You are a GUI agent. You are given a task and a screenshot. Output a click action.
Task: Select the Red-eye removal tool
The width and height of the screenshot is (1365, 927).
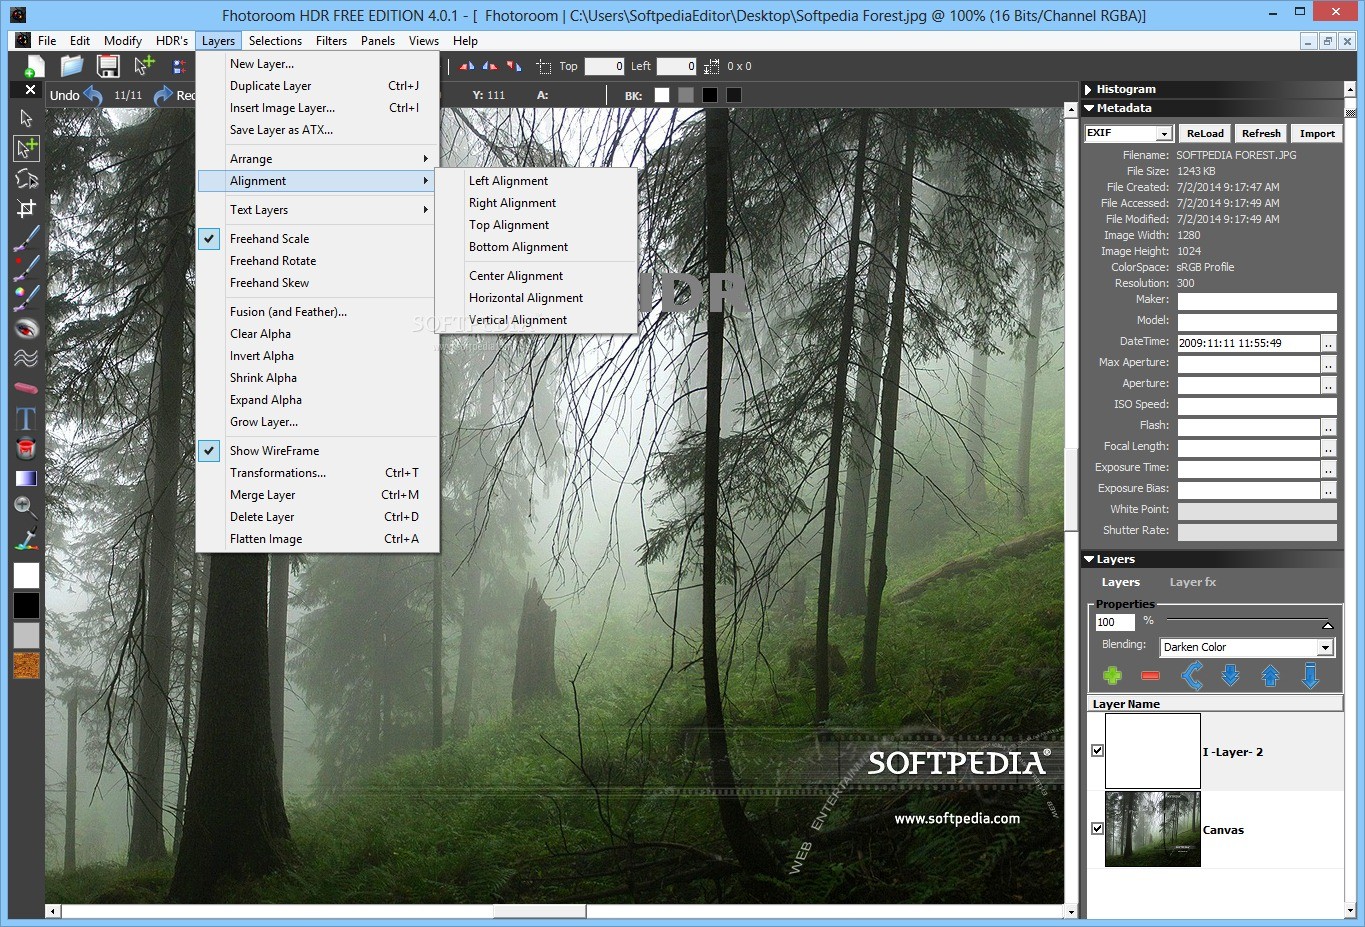point(26,328)
